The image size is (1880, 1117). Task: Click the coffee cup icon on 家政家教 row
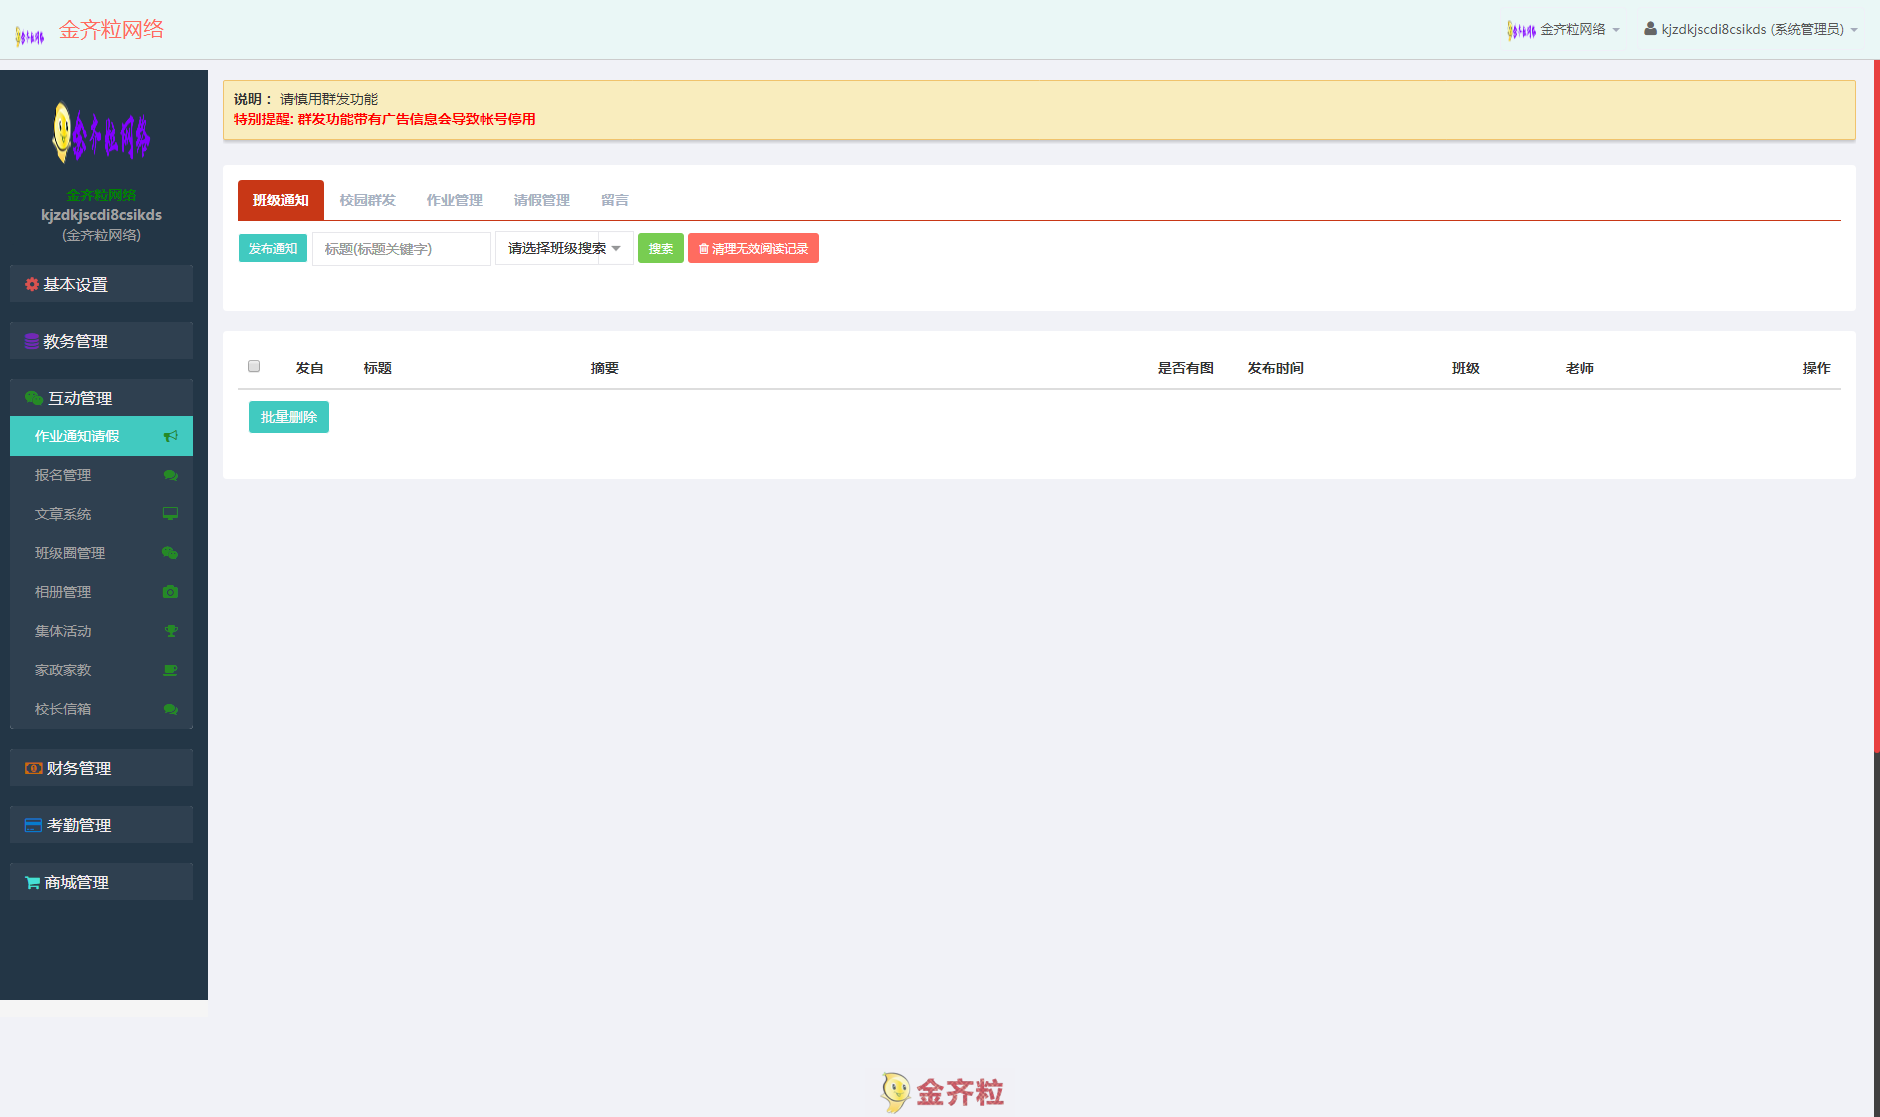click(171, 670)
